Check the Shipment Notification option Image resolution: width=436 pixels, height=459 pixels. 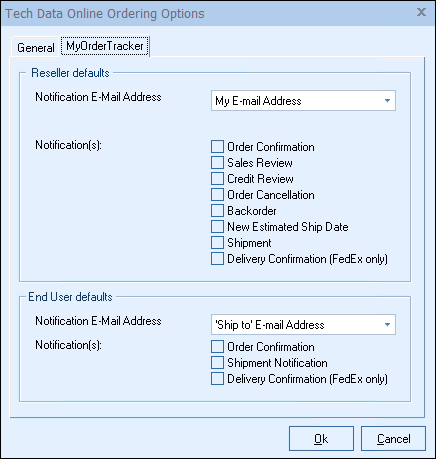tap(217, 363)
